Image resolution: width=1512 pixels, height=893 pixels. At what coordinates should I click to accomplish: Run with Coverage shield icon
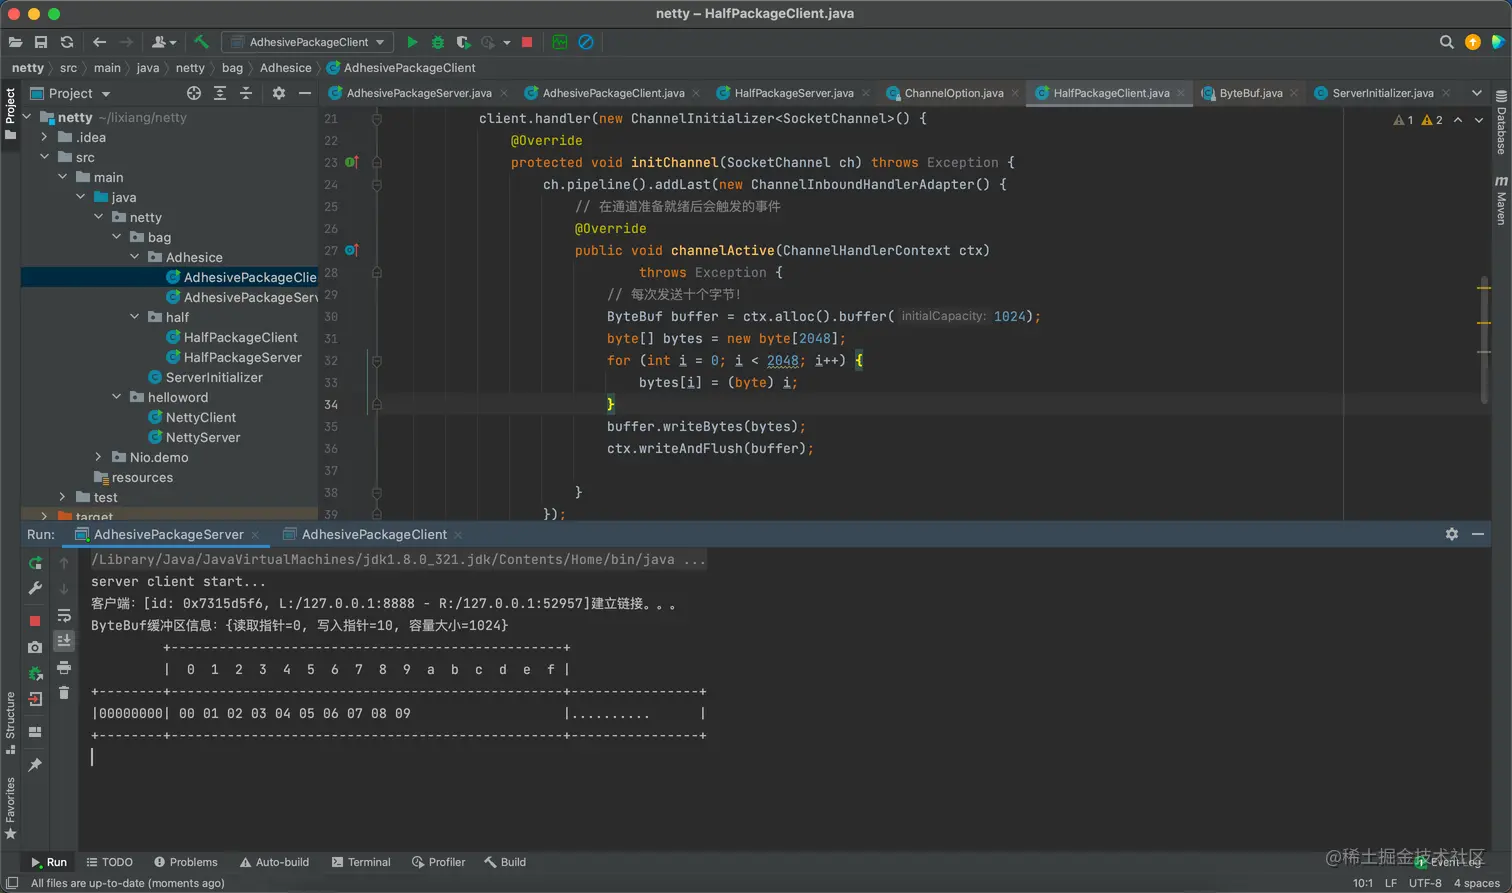(463, 42)
